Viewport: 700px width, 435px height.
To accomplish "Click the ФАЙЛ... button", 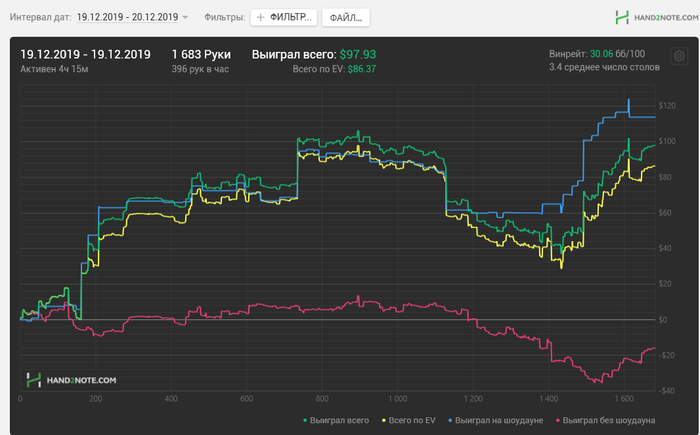I will coord(346,17).
